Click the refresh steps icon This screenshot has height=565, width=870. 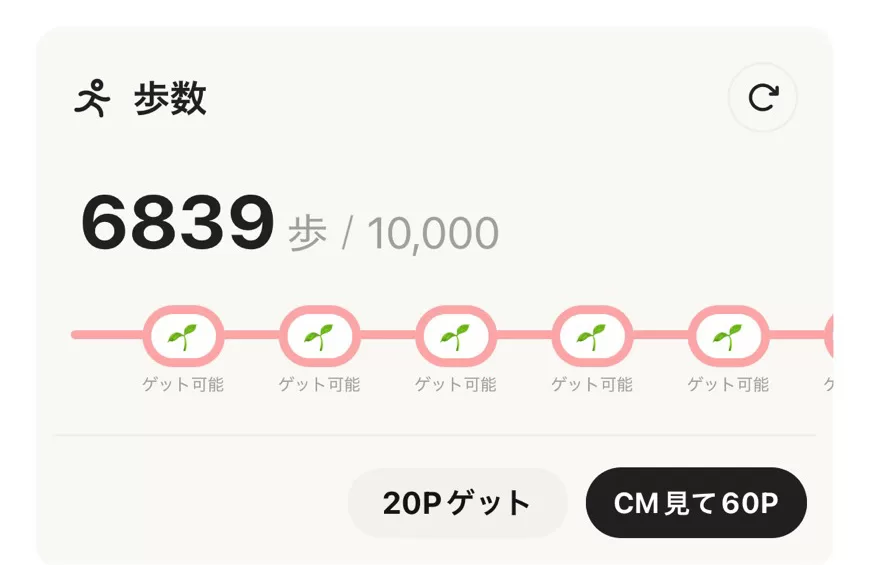coord(762,97)
